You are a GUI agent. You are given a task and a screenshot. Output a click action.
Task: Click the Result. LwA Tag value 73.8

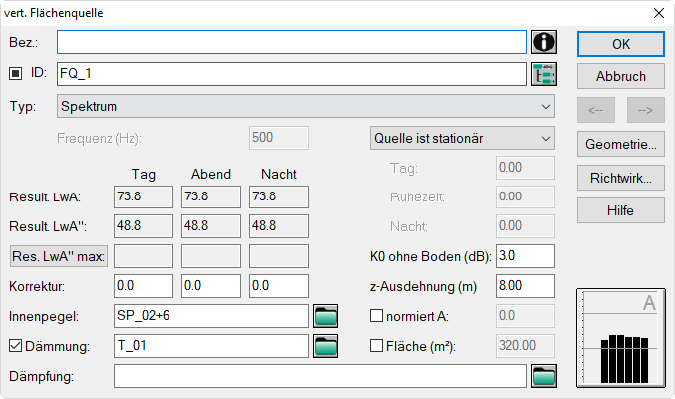143,197
